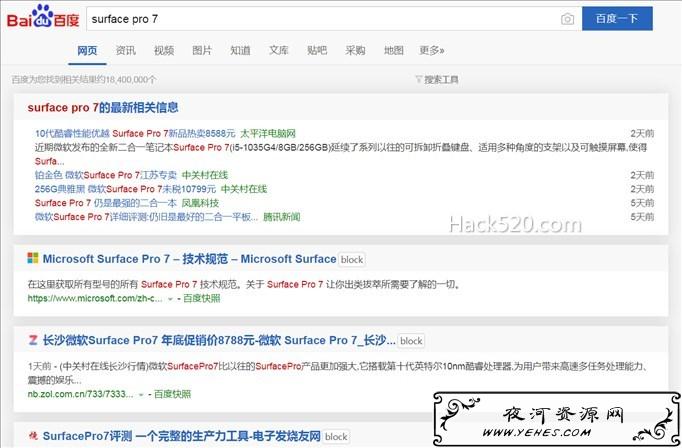The width and height of the screenshot is (682, 448).
Task: Click the Baidu logo
Action: pos(43,17)
